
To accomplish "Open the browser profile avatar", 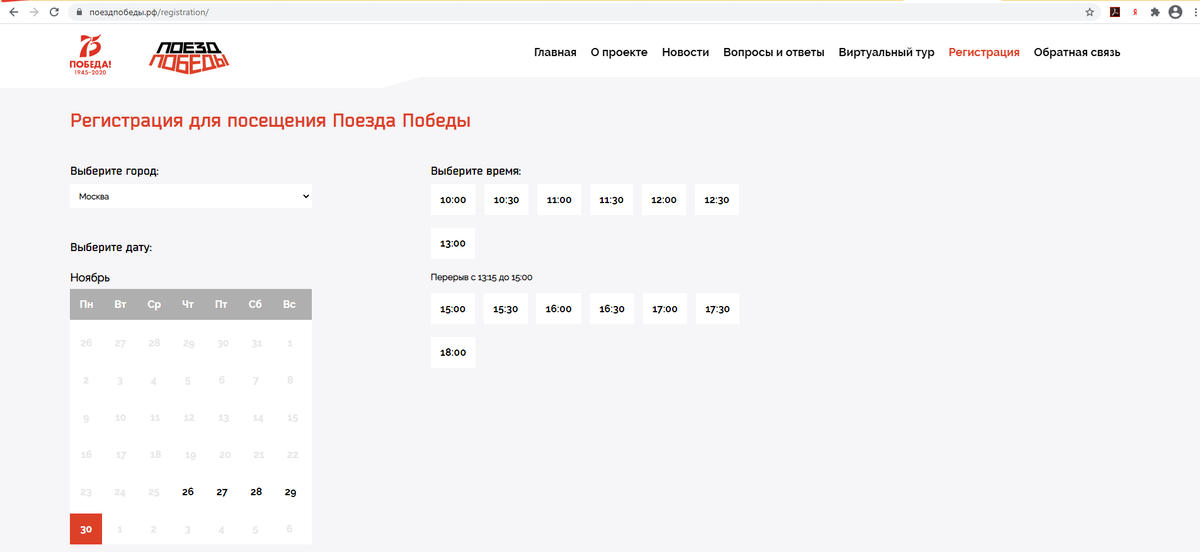I will (x=1174, y=12).
